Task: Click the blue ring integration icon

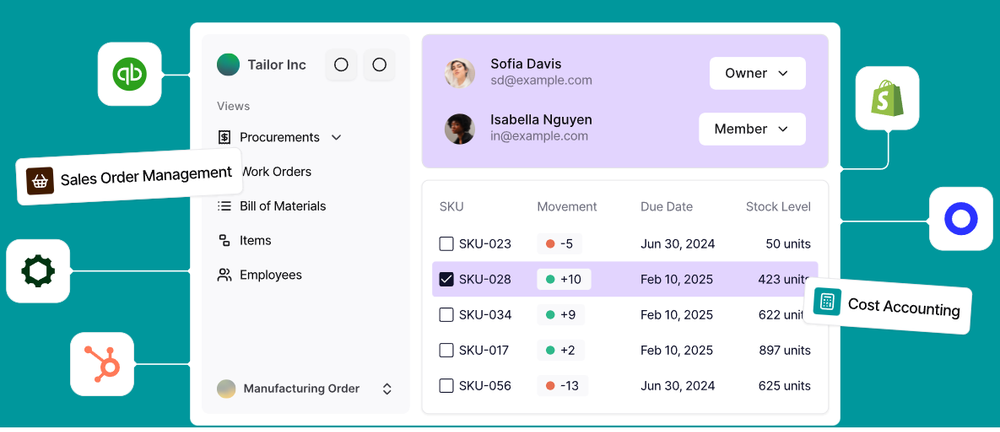Action: tap(960, 219)
